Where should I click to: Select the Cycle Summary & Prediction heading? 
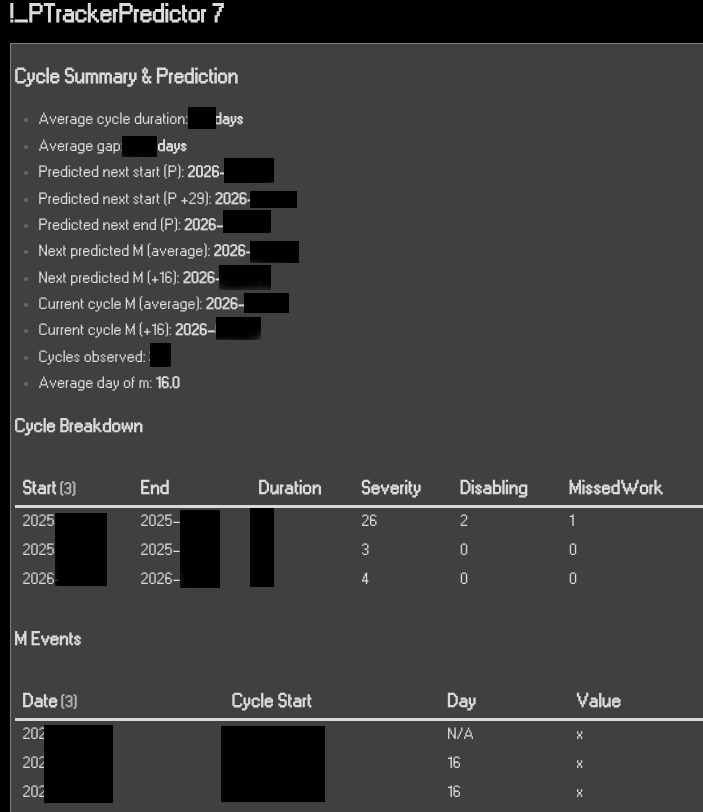pos(126,76)
